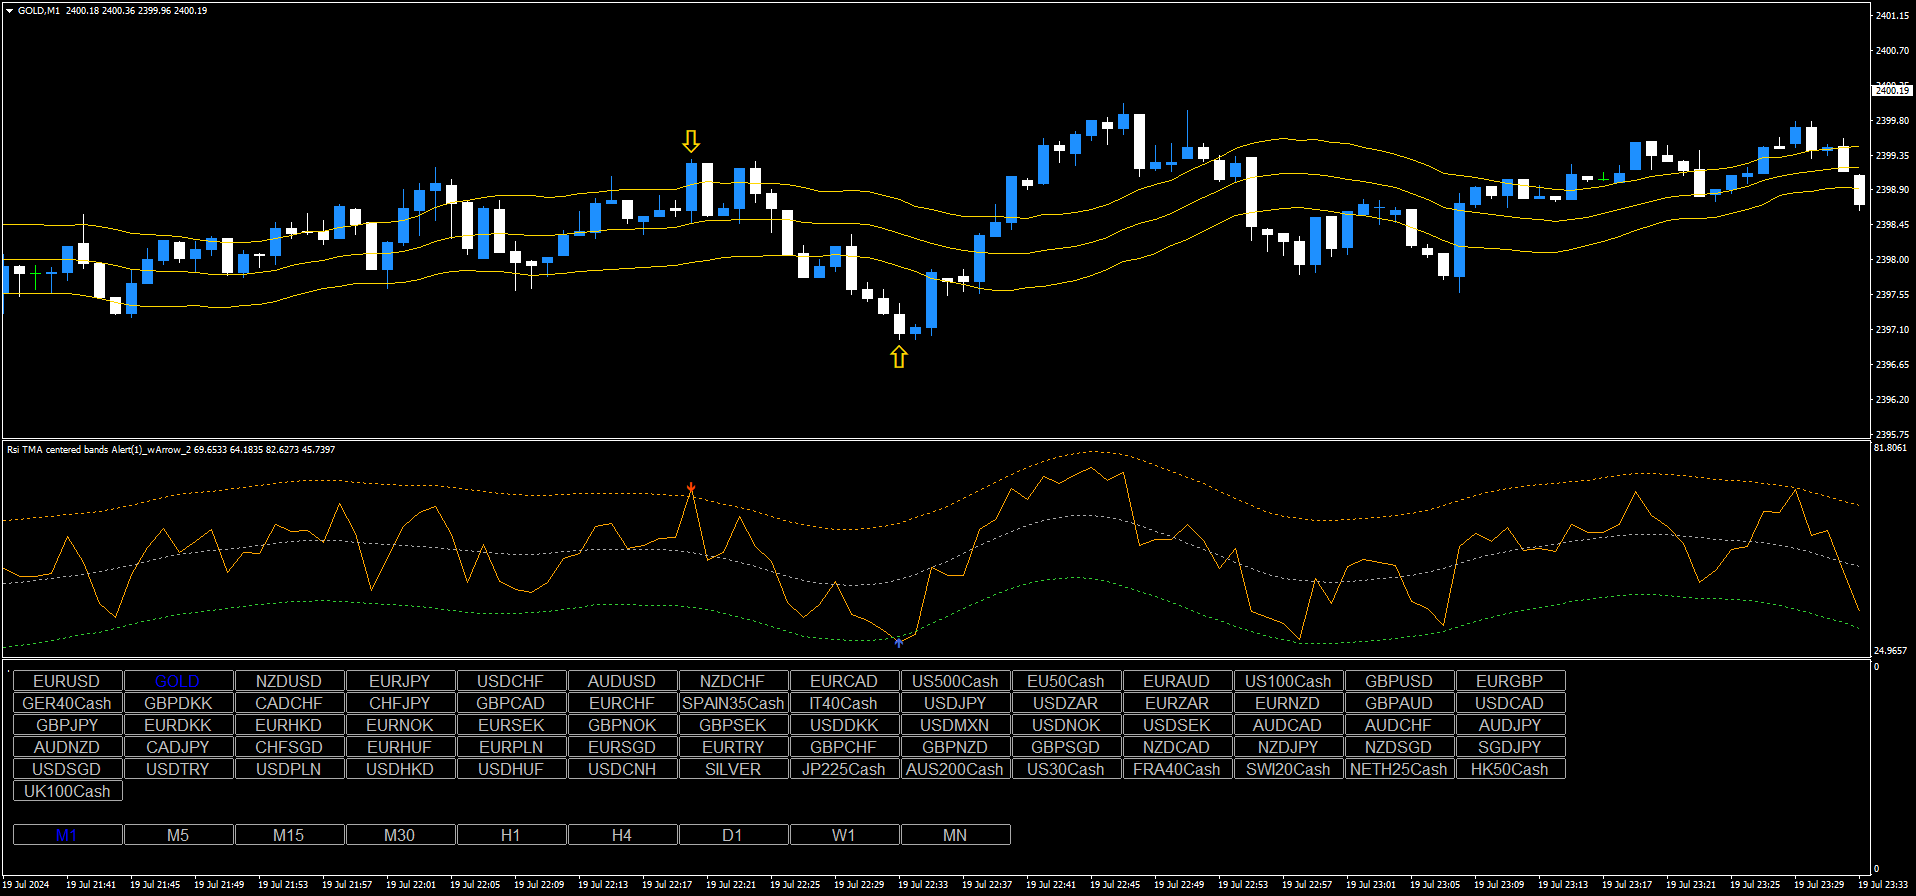Select the AUDNZD symbol button
1916x896 pixels.
pos(67,747)
